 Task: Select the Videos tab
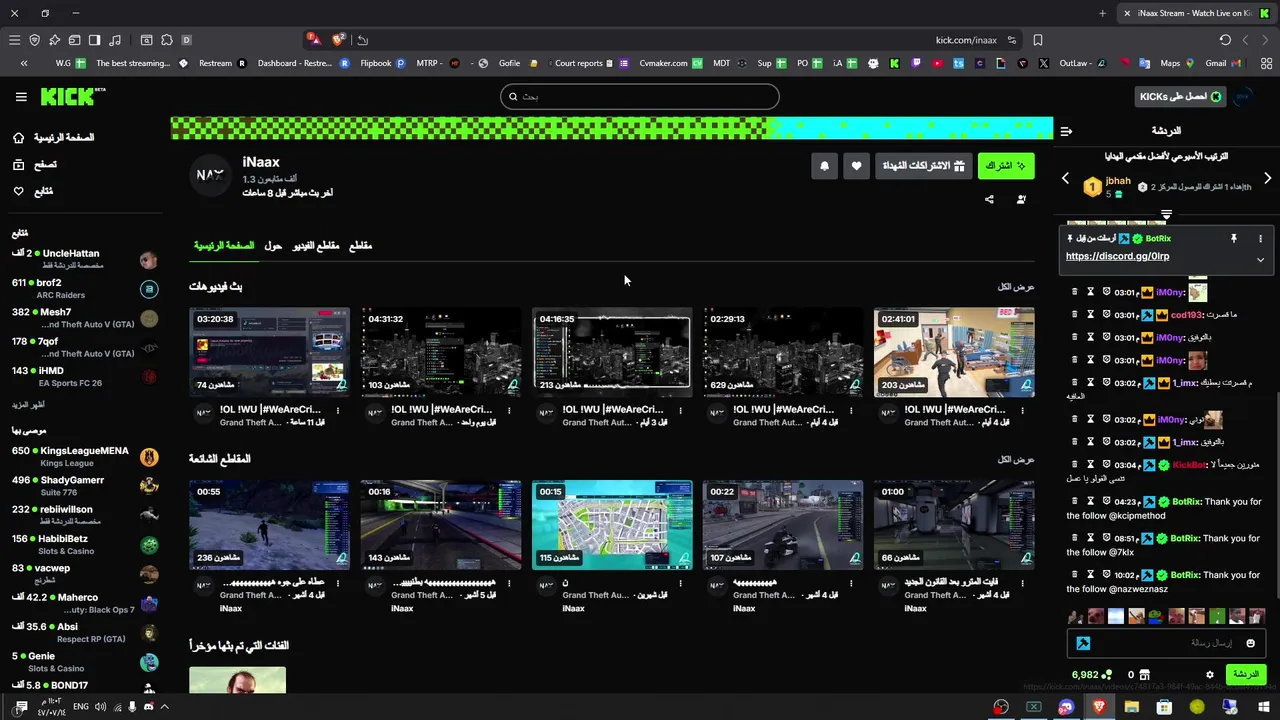316,246
